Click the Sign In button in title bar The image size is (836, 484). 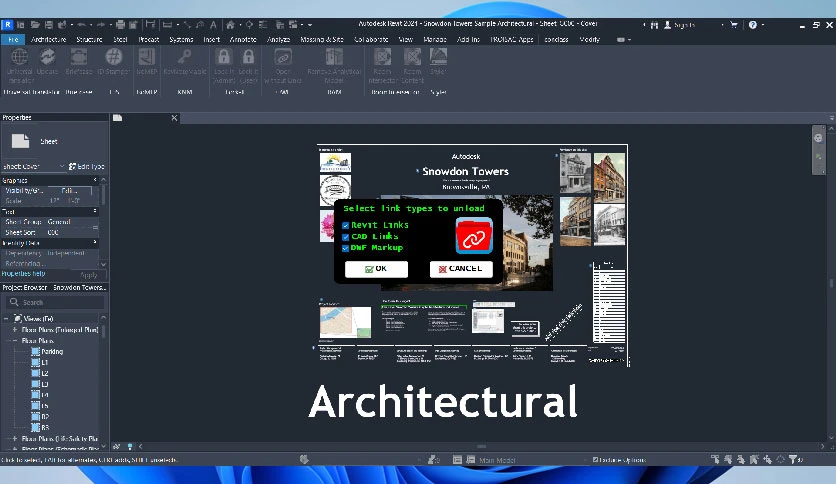[679, 25]
